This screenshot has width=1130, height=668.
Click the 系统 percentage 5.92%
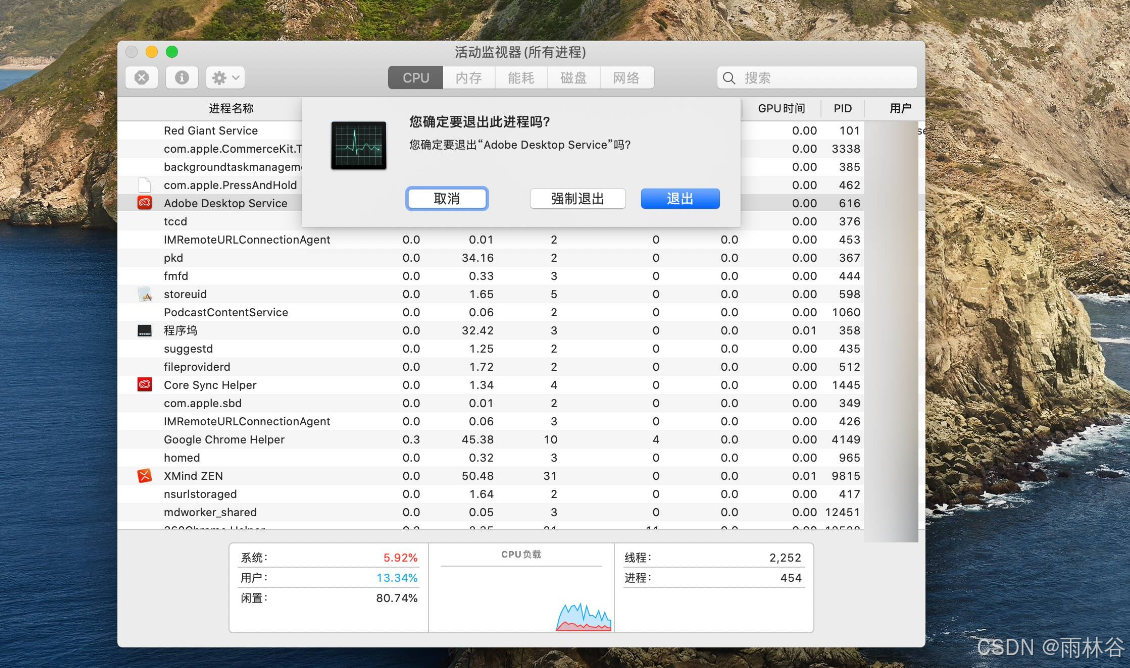tap(400, 558)
